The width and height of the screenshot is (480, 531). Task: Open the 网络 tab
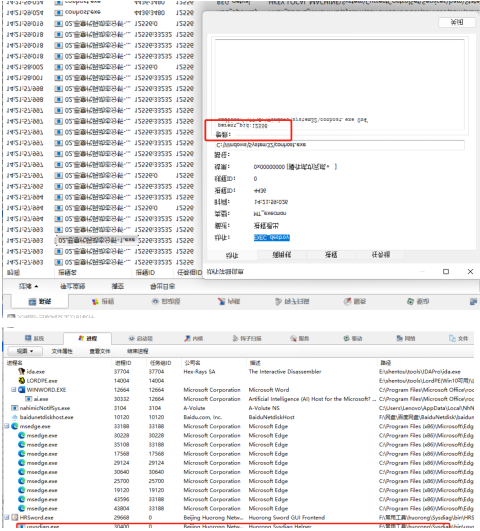406,338
